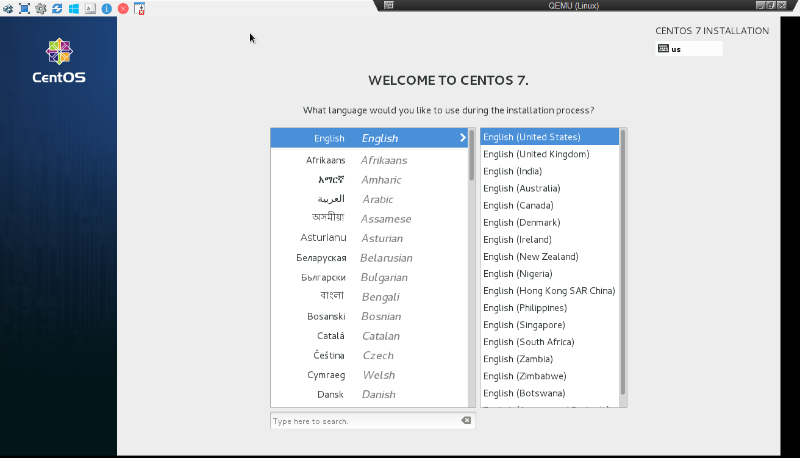Choose English (New Zealand) locale

tap(549, 257)
